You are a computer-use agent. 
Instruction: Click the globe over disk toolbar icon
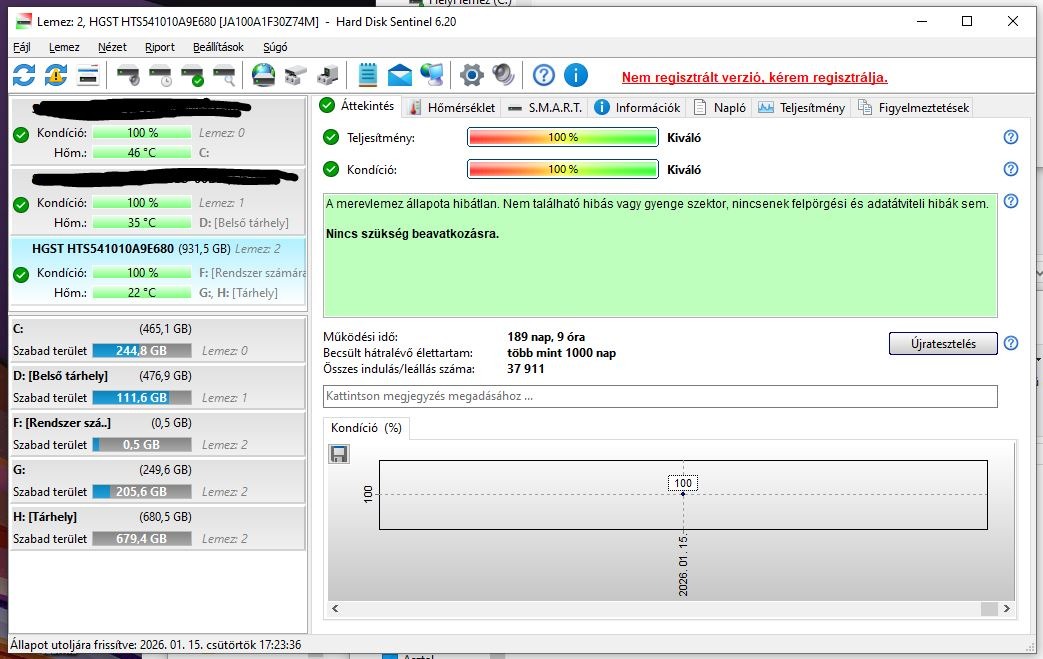[263, 74]
